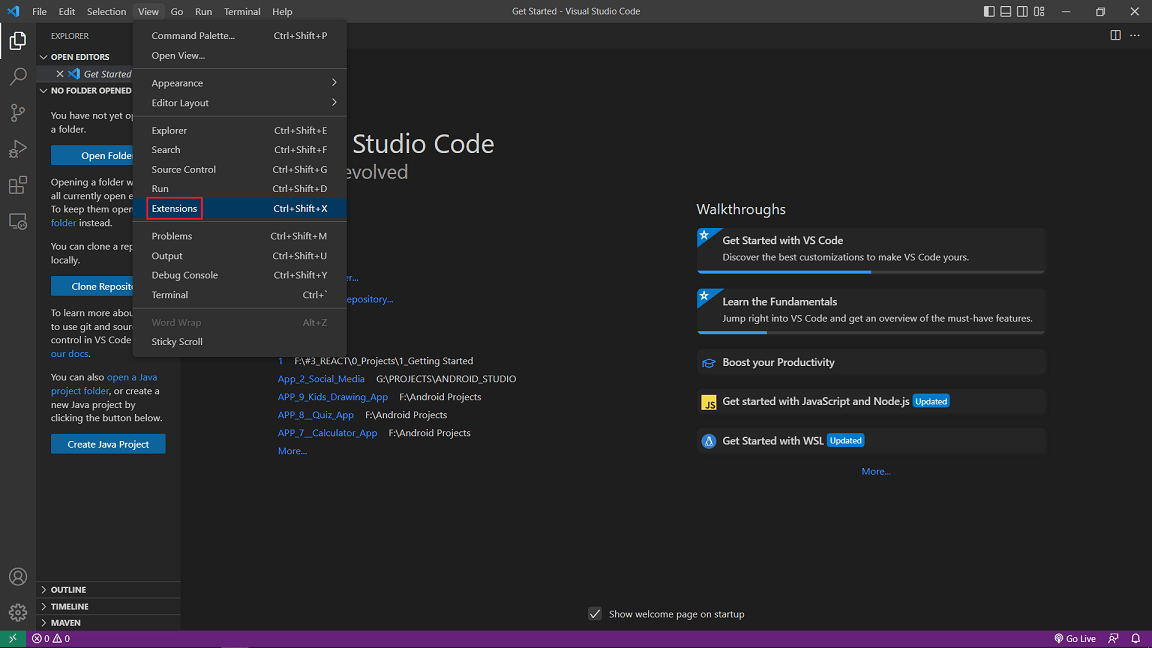Choose Open View... menu entry

coord(240,55)
